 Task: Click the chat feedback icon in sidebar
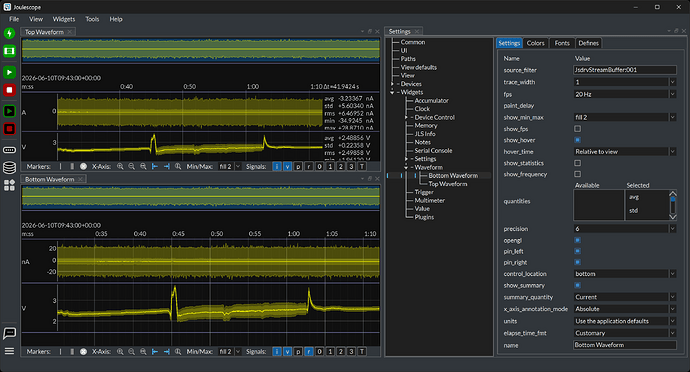[9, 333]
